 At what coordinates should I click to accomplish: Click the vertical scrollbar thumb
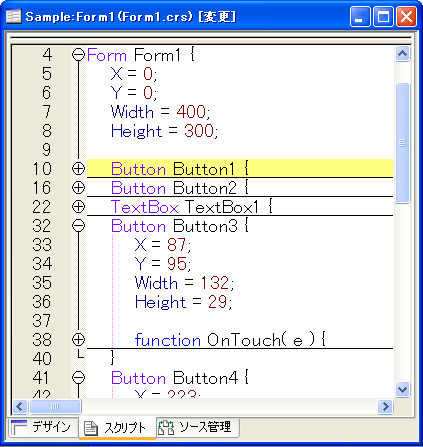point(402,143)
